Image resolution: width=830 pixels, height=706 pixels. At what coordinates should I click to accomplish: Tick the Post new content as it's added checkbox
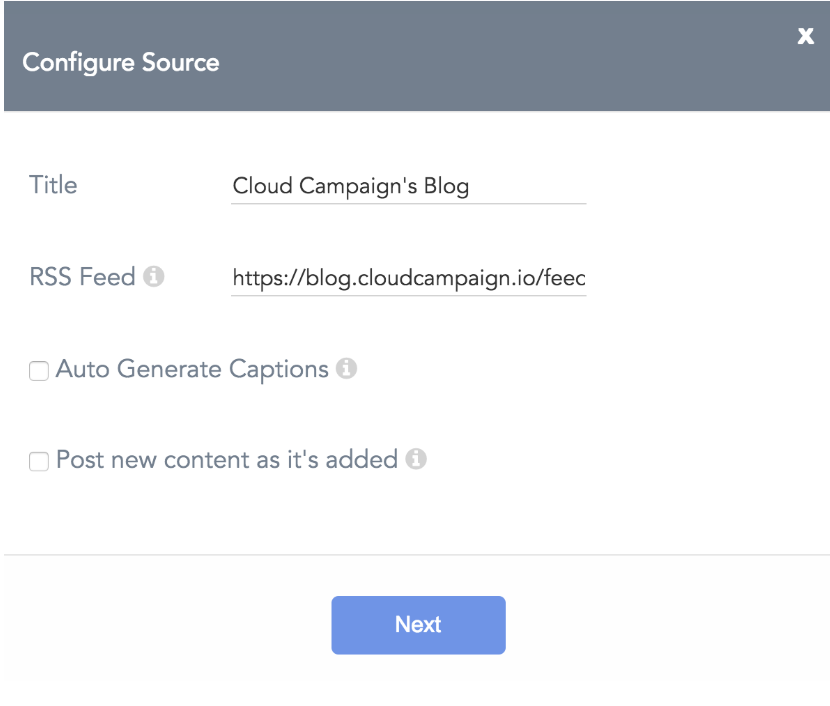click(x=39, y=461)
